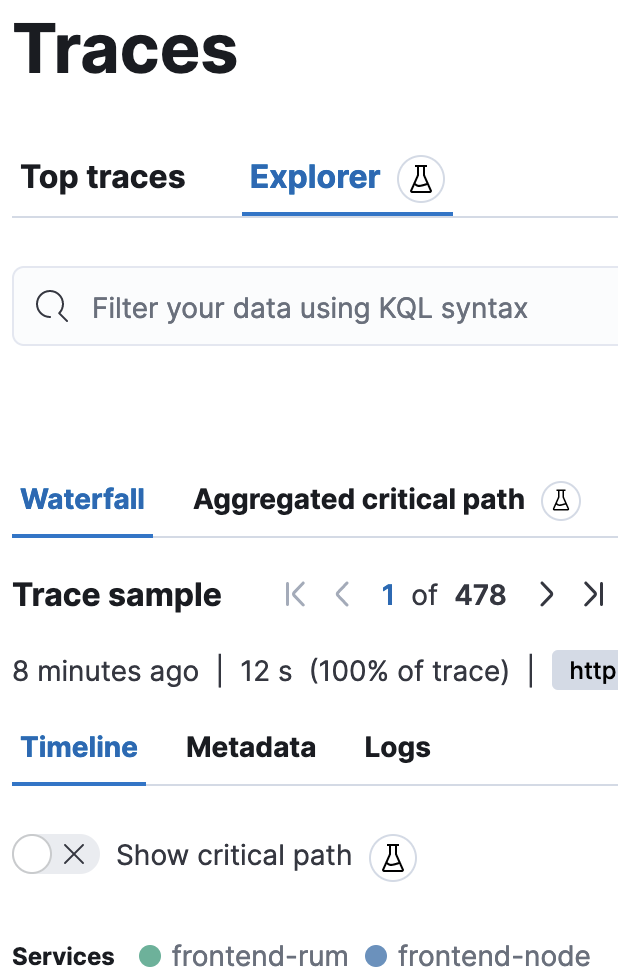Go to the previous trace sample
This screenshot has width=618, height=980.
[341, 594]
